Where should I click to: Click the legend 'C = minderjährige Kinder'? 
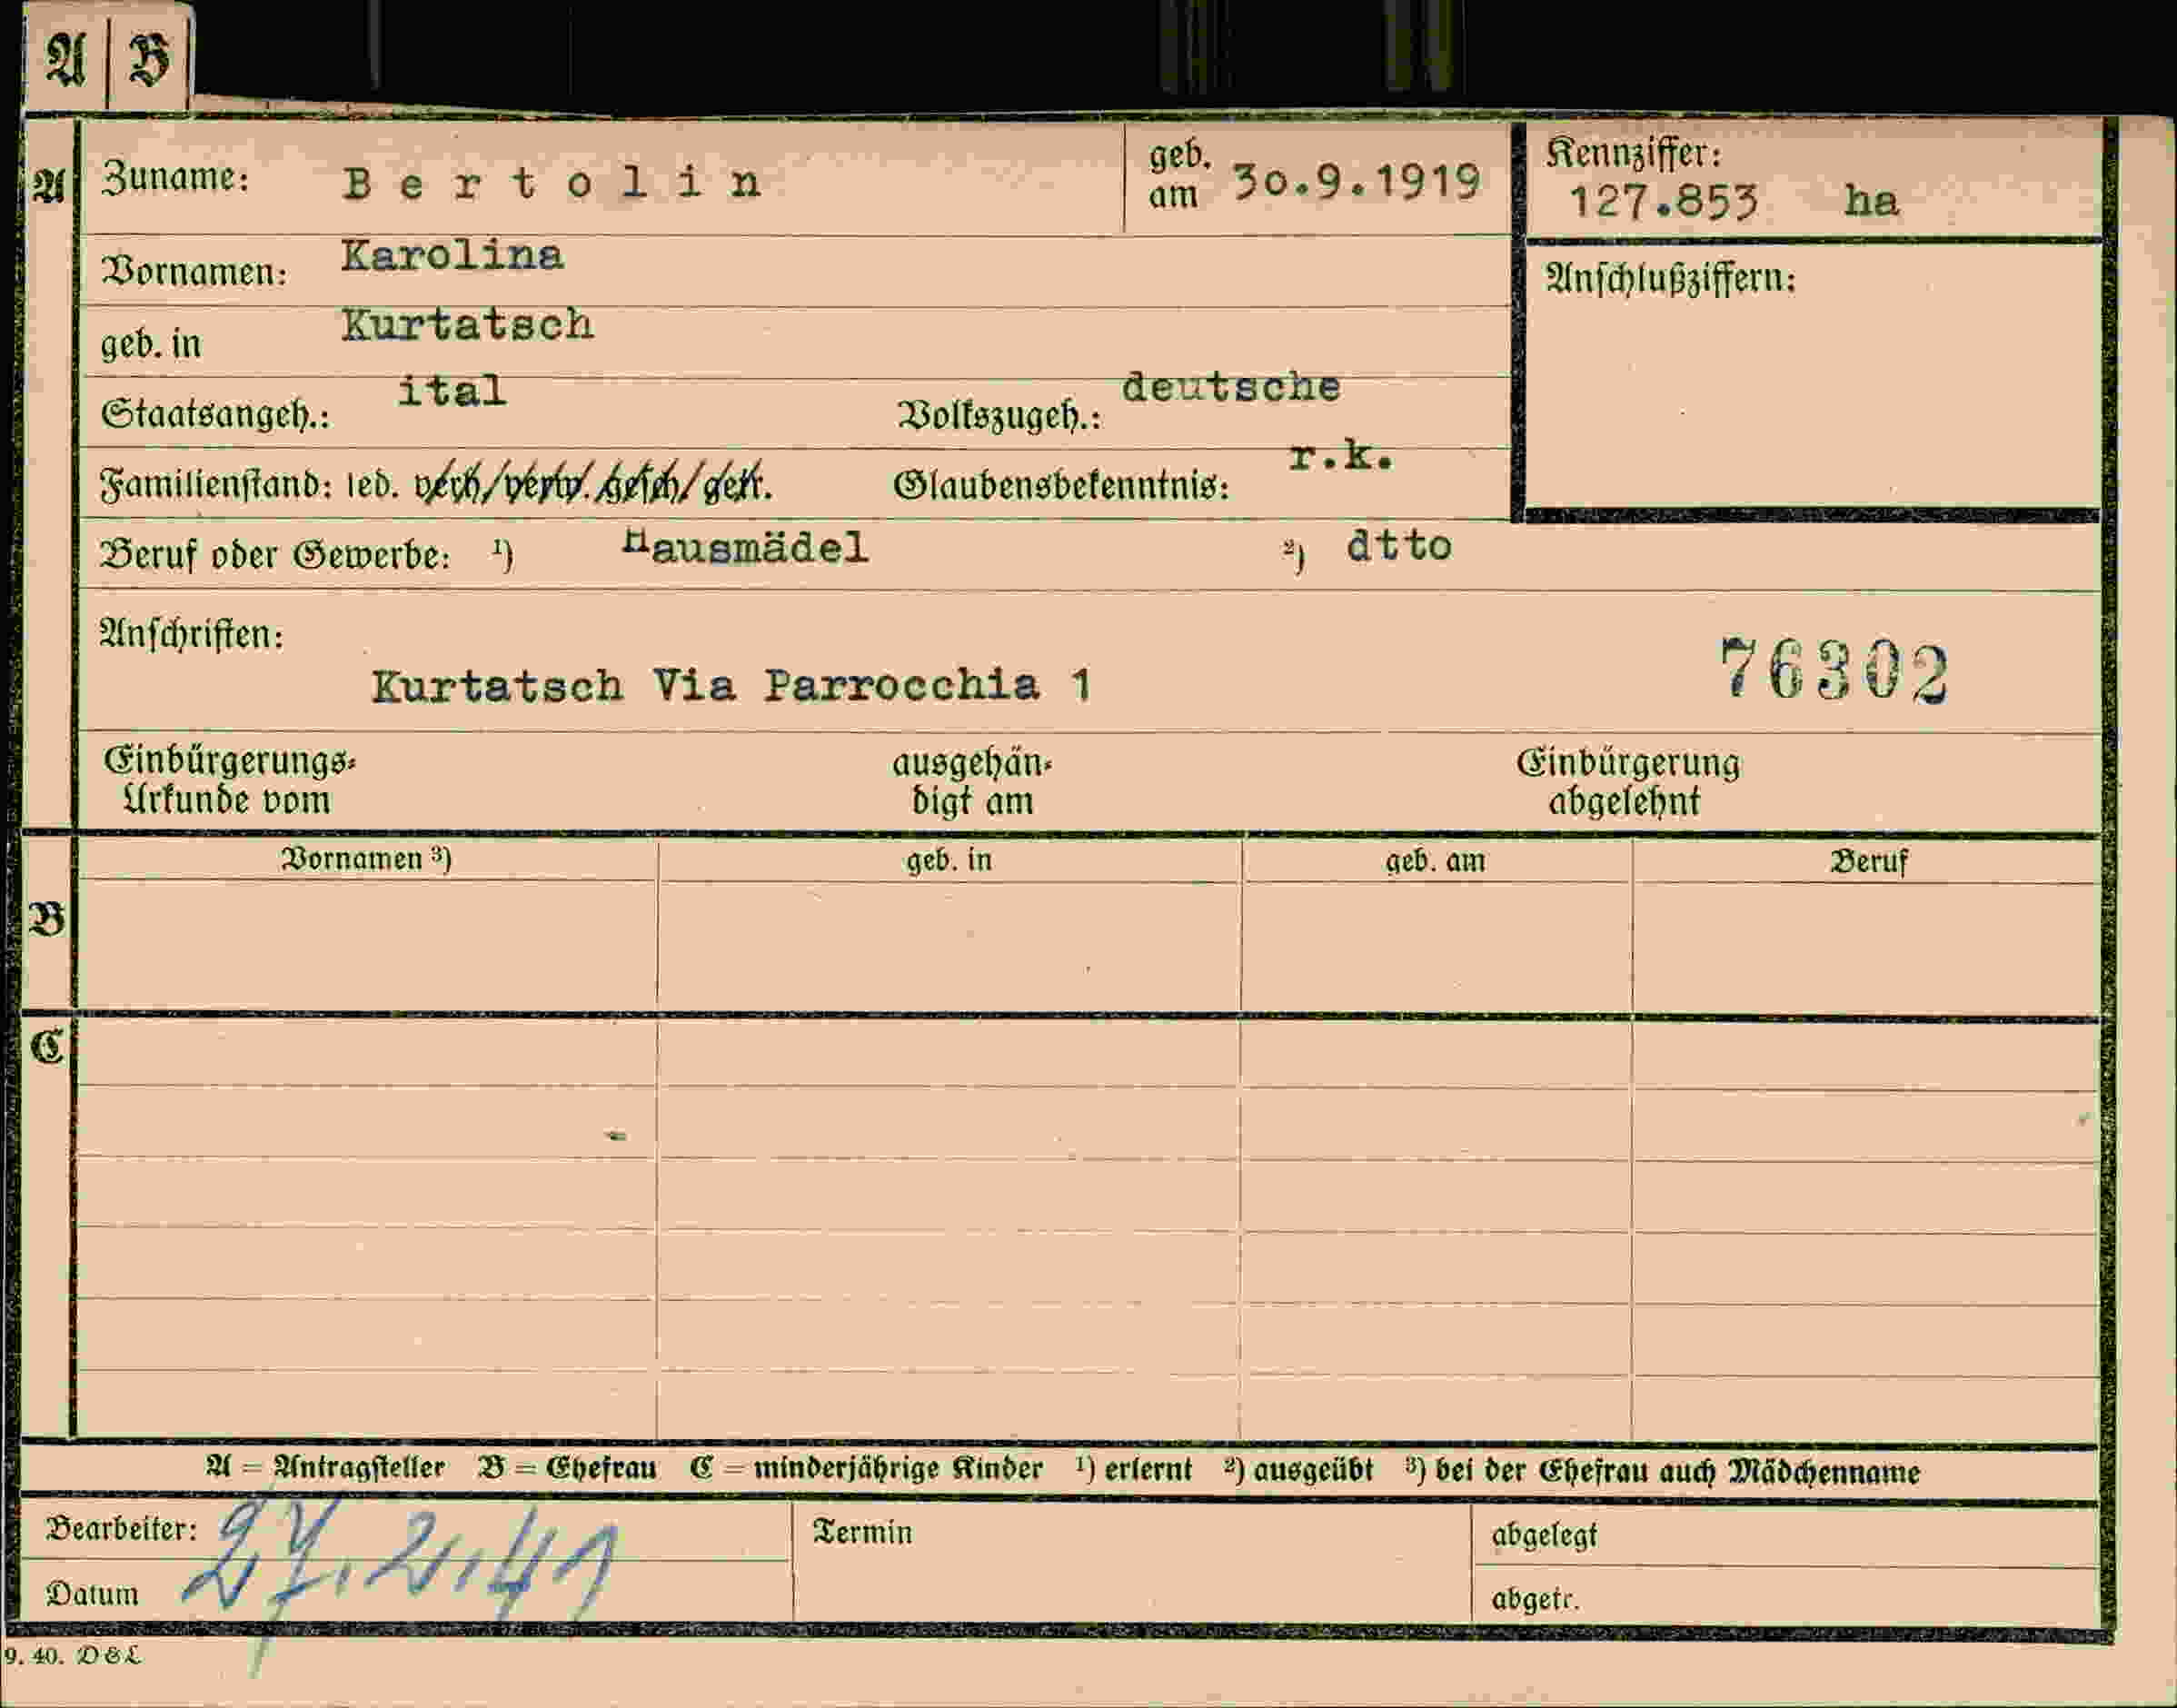(x=866, y=1469)
